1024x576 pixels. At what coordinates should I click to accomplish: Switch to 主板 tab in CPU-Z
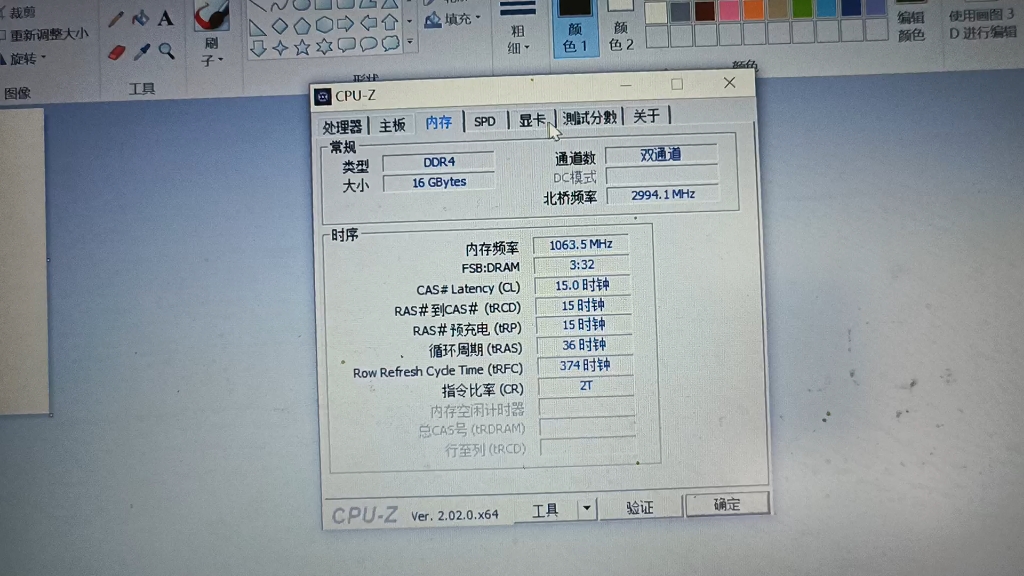coord(392,125)
